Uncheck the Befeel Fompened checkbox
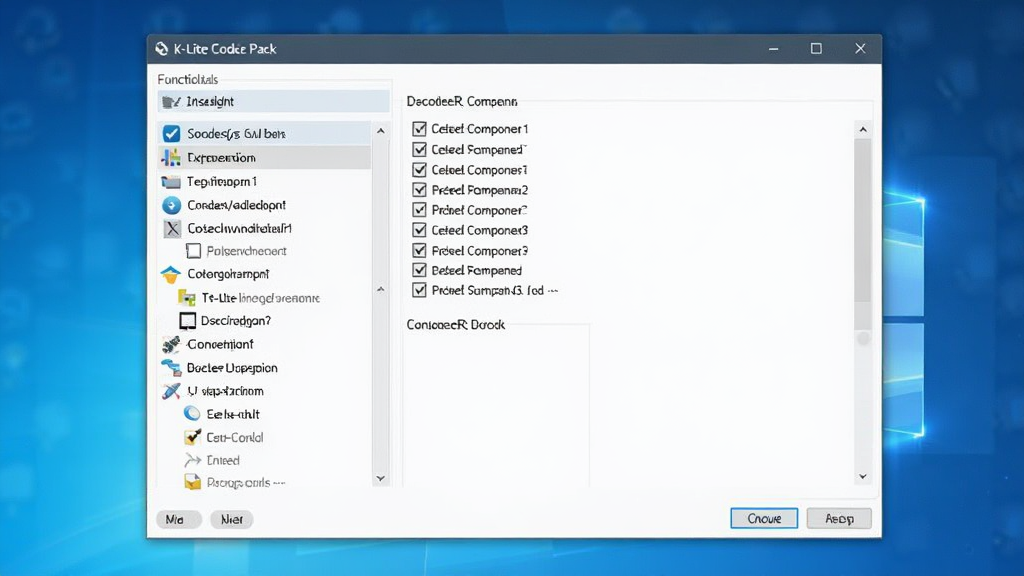The width and height of the screenshot is (1024, 576). pos(419,270)
